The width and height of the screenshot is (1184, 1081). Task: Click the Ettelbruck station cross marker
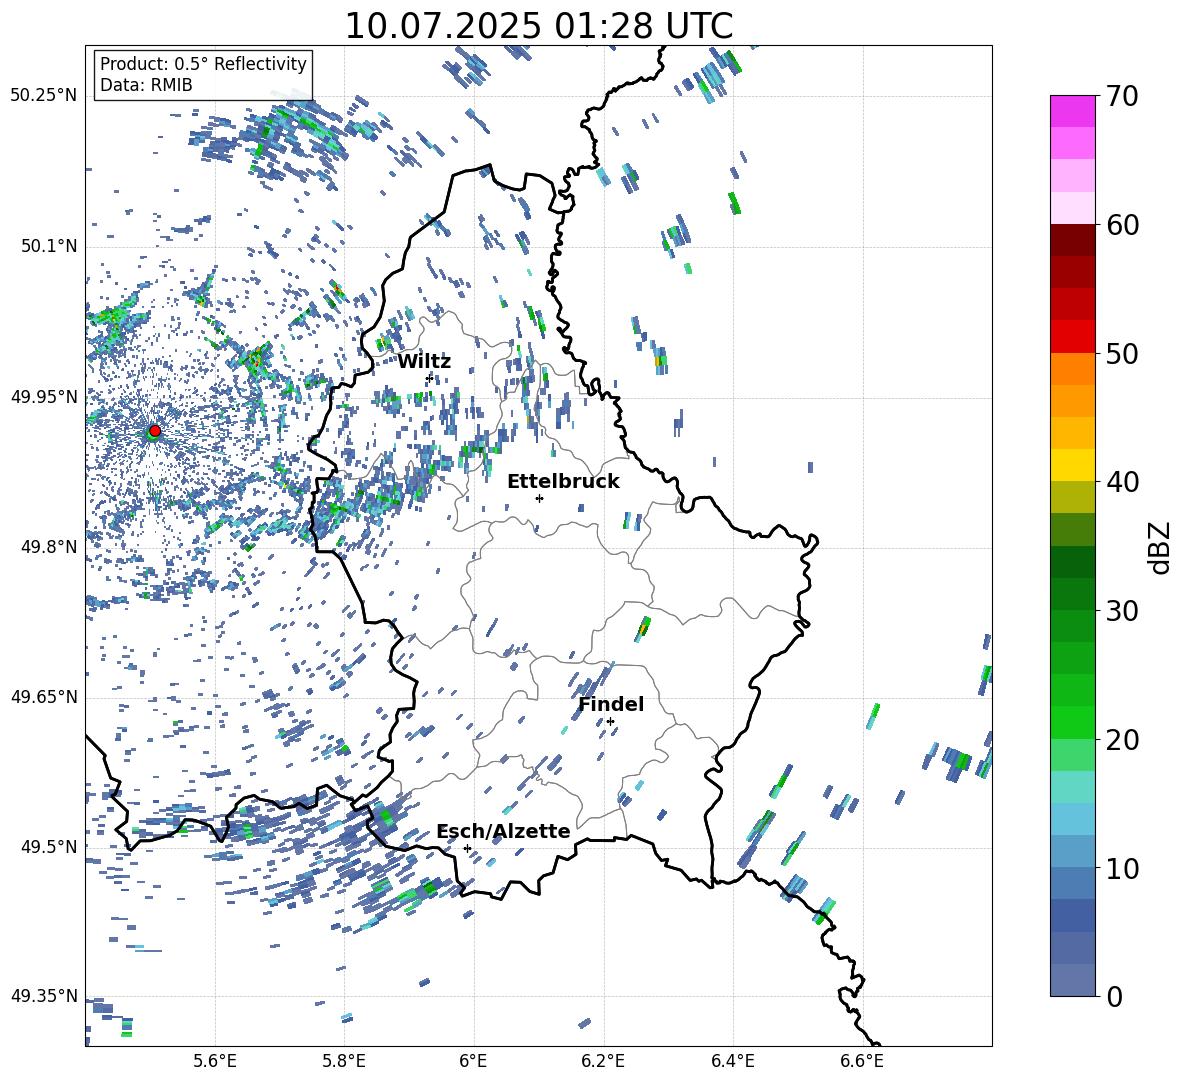pyautogui.click(x=539, y=498)
